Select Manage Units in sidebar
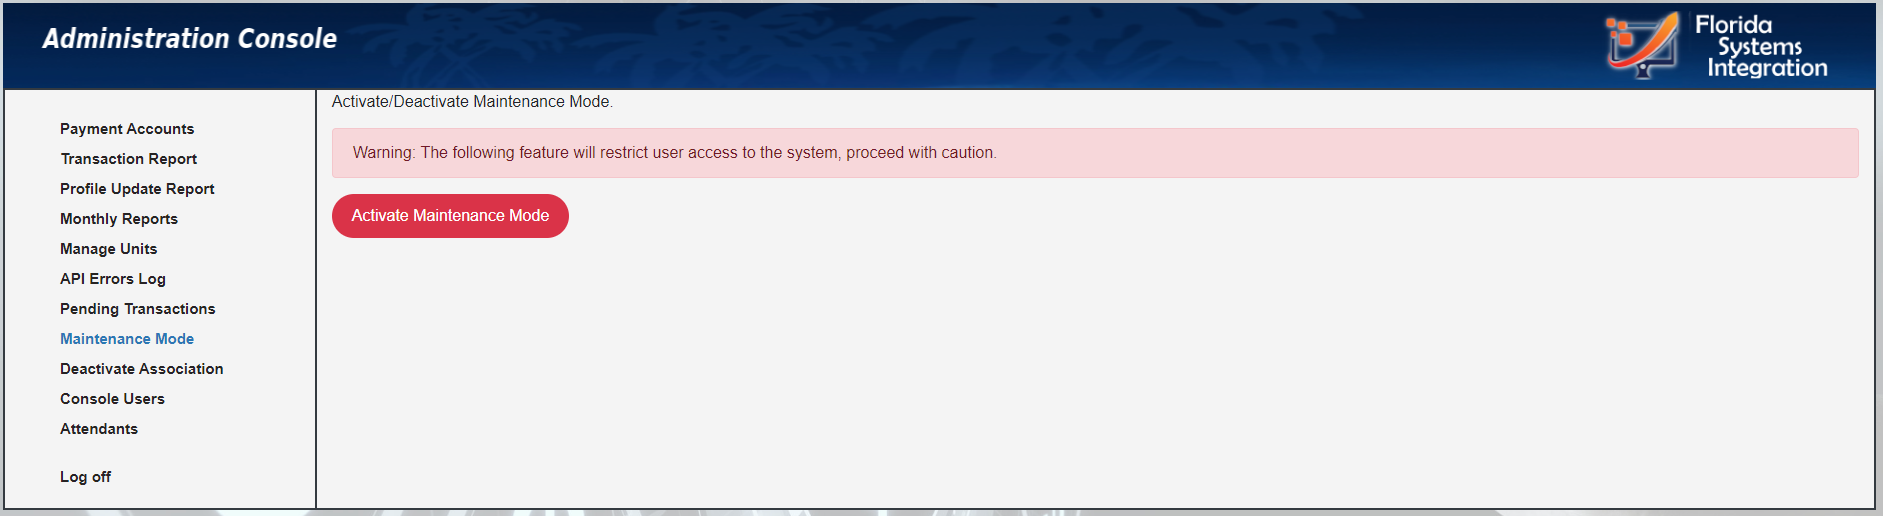Image resolution: width=1883 pixels, height=516 pixels. [x=108, y=249]
